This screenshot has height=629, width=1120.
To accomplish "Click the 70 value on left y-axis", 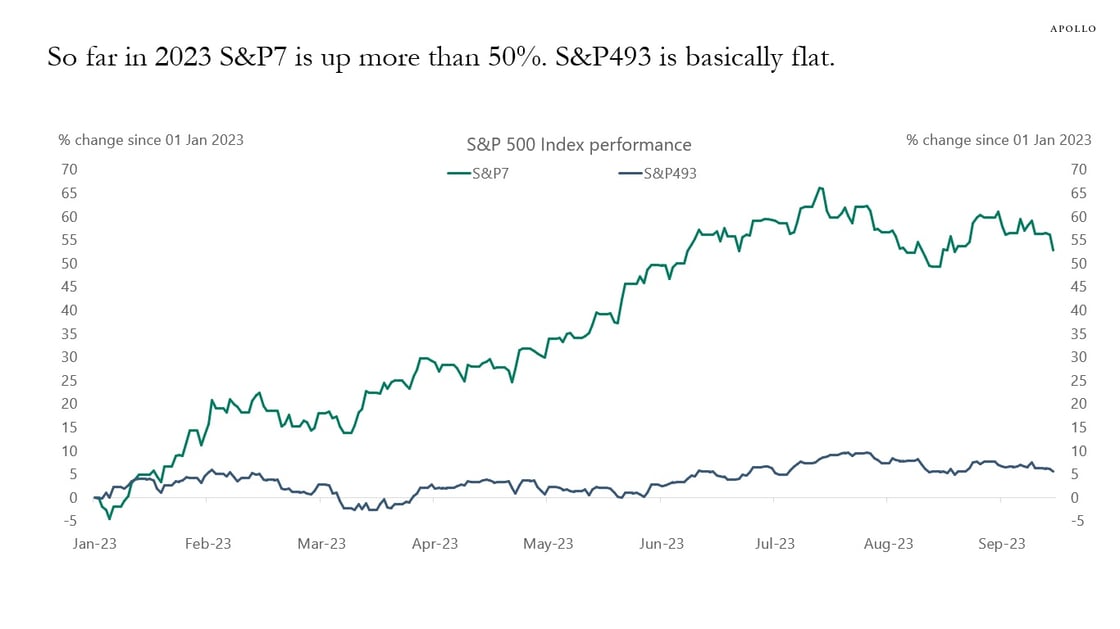I will click(68, 169).
